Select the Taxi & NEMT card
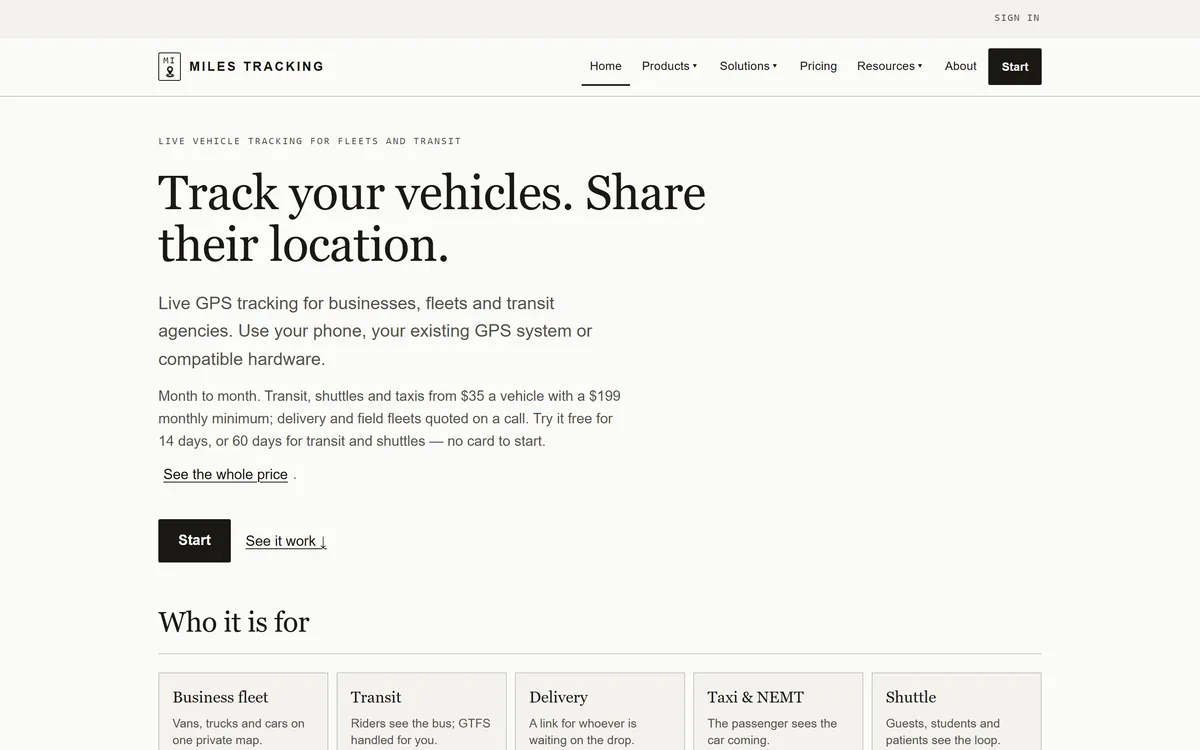This screenshot has width=1200, height=750. coord(778,711)
